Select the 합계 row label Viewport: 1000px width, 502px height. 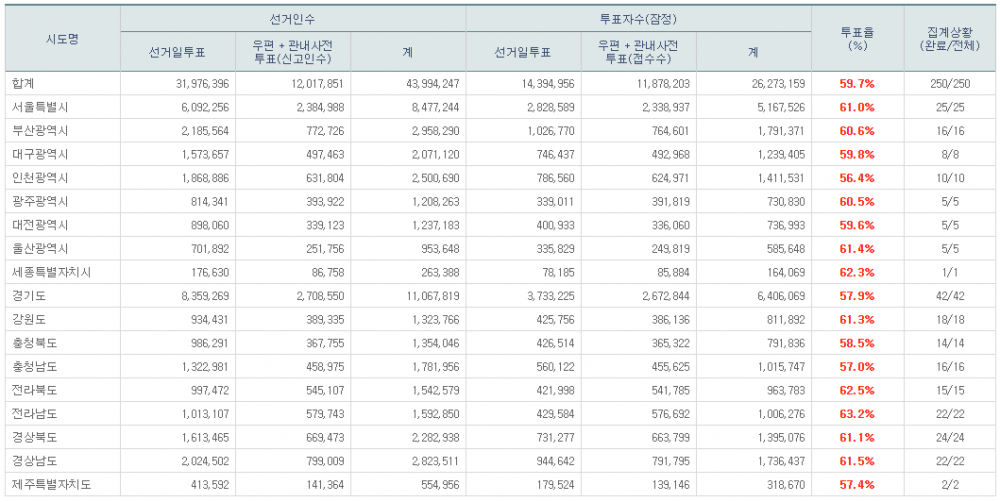point(22,84)
